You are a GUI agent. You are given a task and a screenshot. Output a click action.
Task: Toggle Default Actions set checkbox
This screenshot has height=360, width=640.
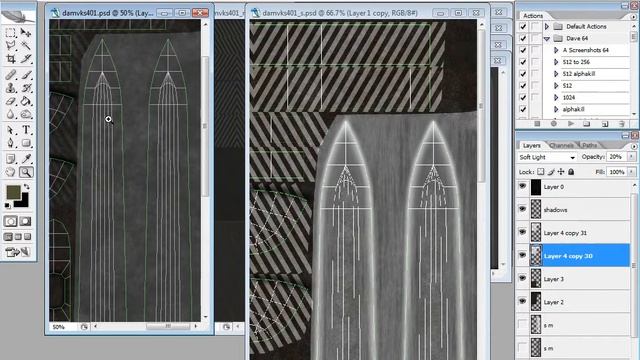[x=523, y=27]
